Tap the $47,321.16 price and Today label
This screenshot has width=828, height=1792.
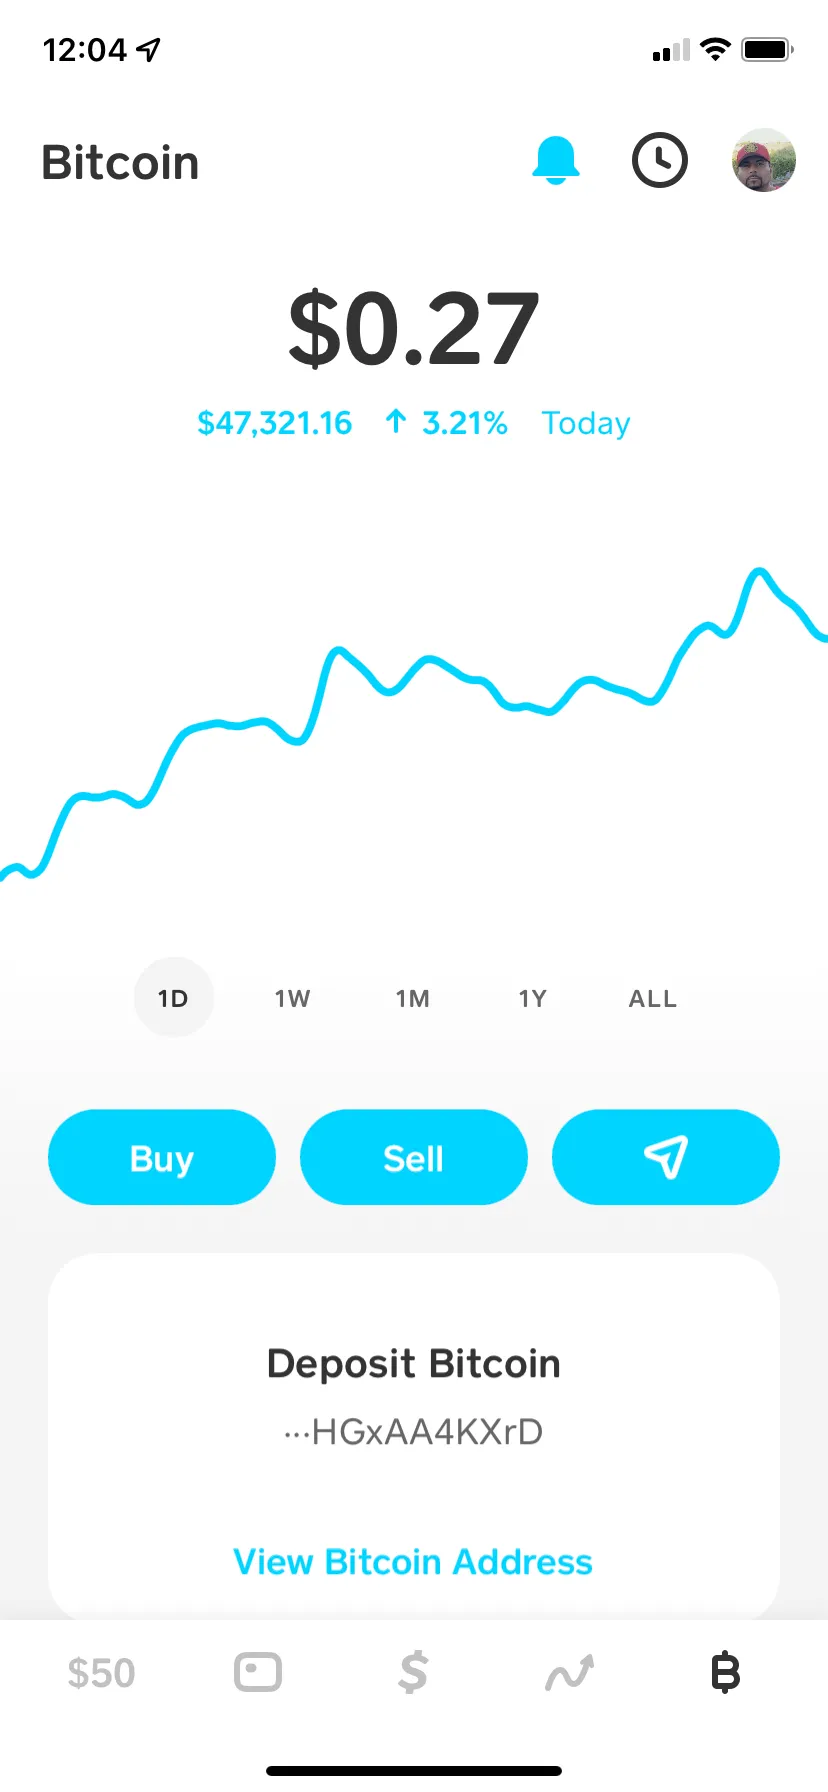[414, 423]
